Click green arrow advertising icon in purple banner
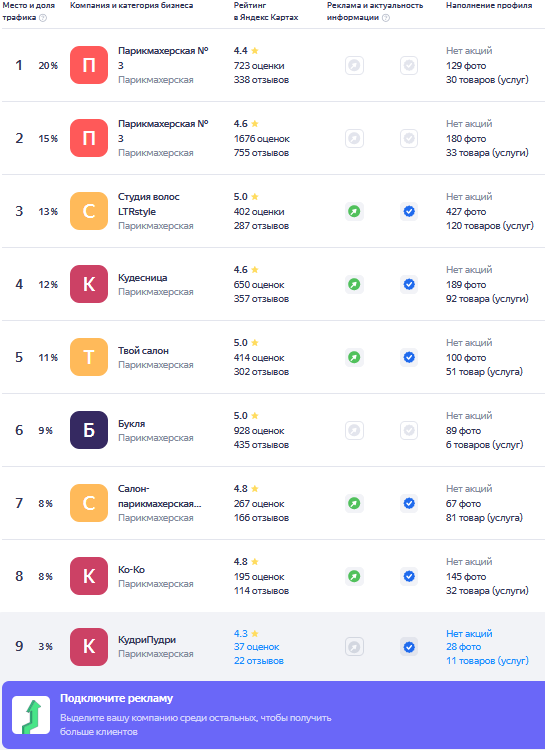The image size is (545, 750). point(31,715)
